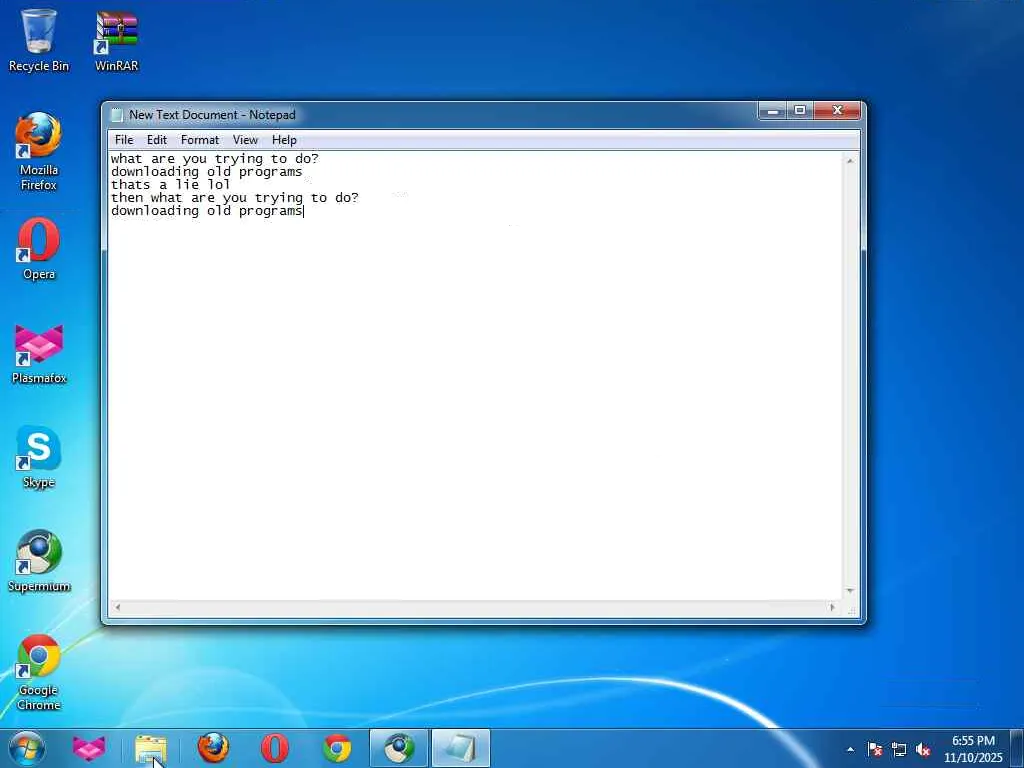
Task: Click the first line "what are you trying to do?"
Action: (214, 159)
